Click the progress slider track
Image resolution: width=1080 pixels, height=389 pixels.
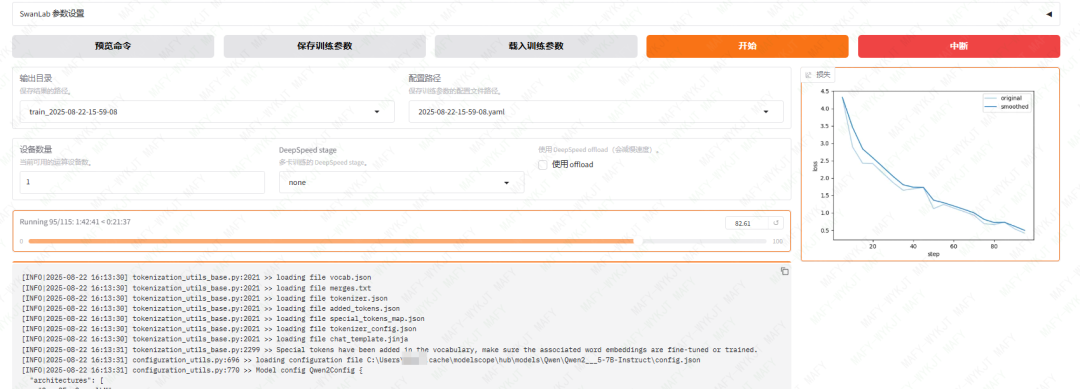[x=397, y=241]
